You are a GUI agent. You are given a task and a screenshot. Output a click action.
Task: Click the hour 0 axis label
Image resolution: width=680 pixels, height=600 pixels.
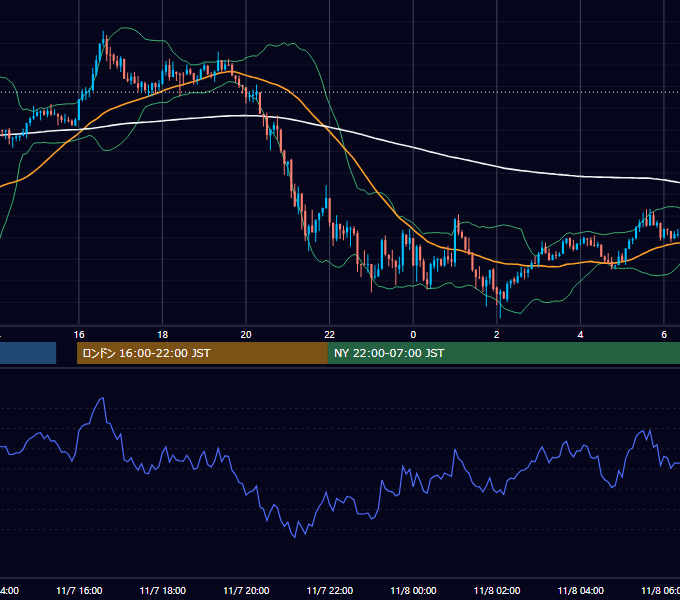pos(413,335)
